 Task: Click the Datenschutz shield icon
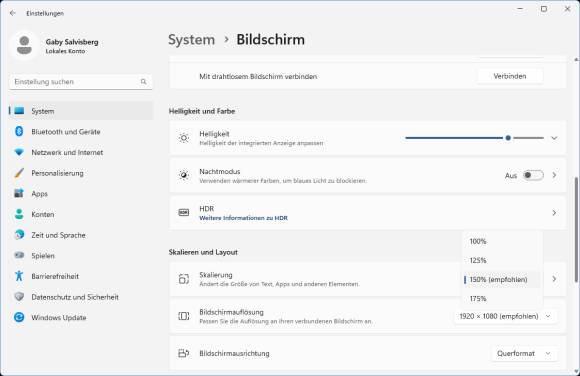coord(19,296)
